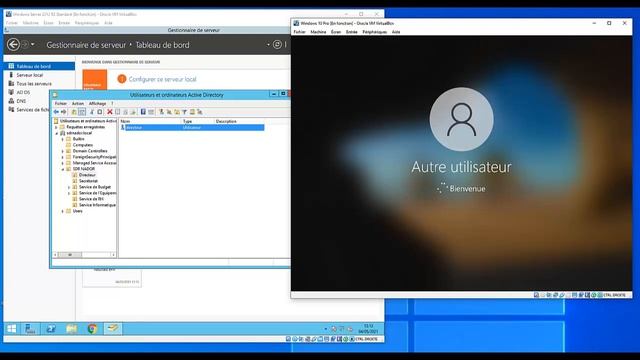Open Périphériques menu of Windows 10 VM

click(374, 32)
